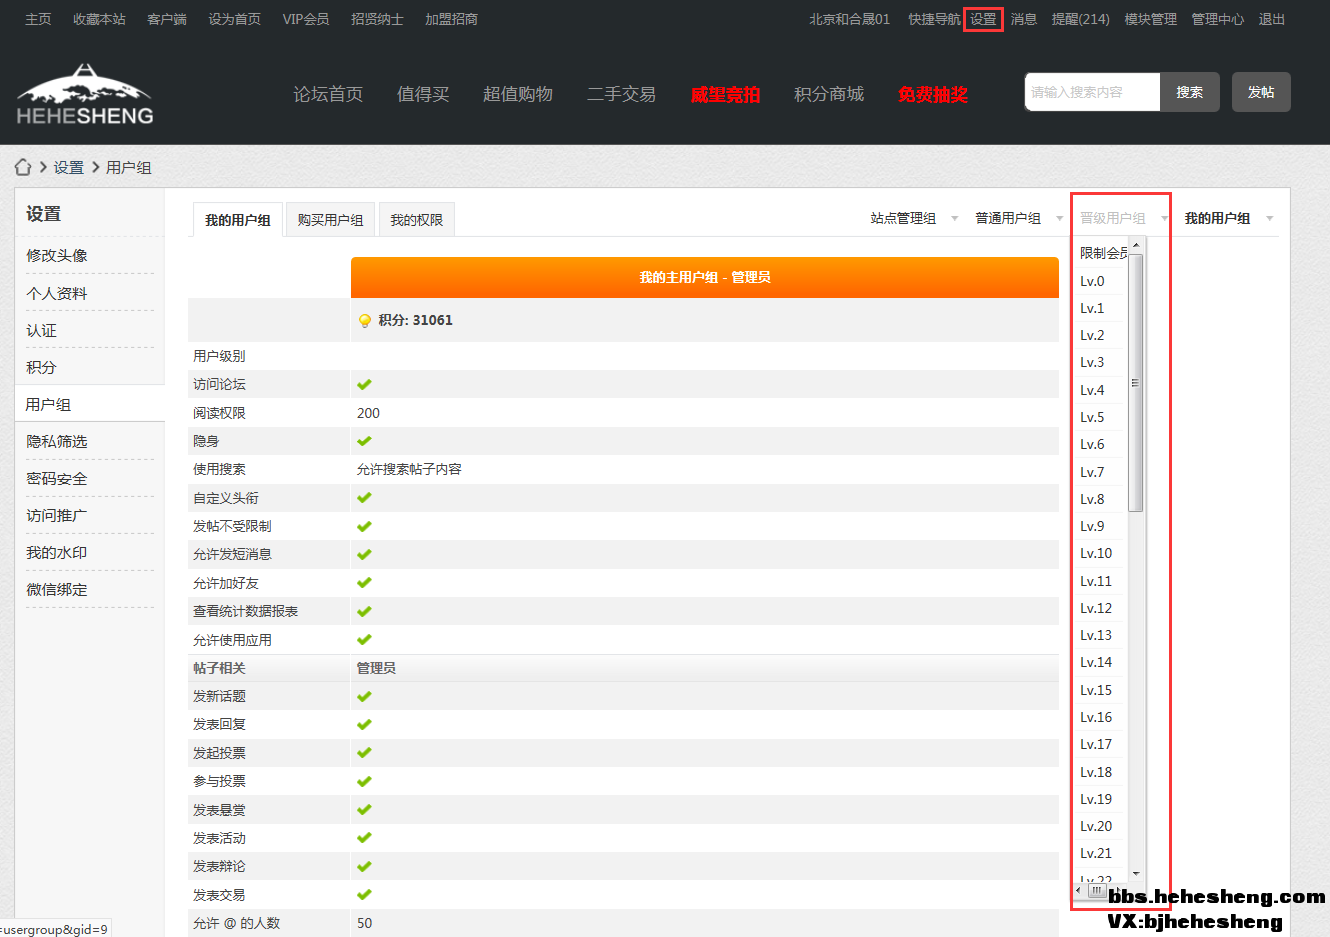1330x937 pixels.
Task: Open 隐私筛选 in the settings sidebar
Action: [57, 441]
